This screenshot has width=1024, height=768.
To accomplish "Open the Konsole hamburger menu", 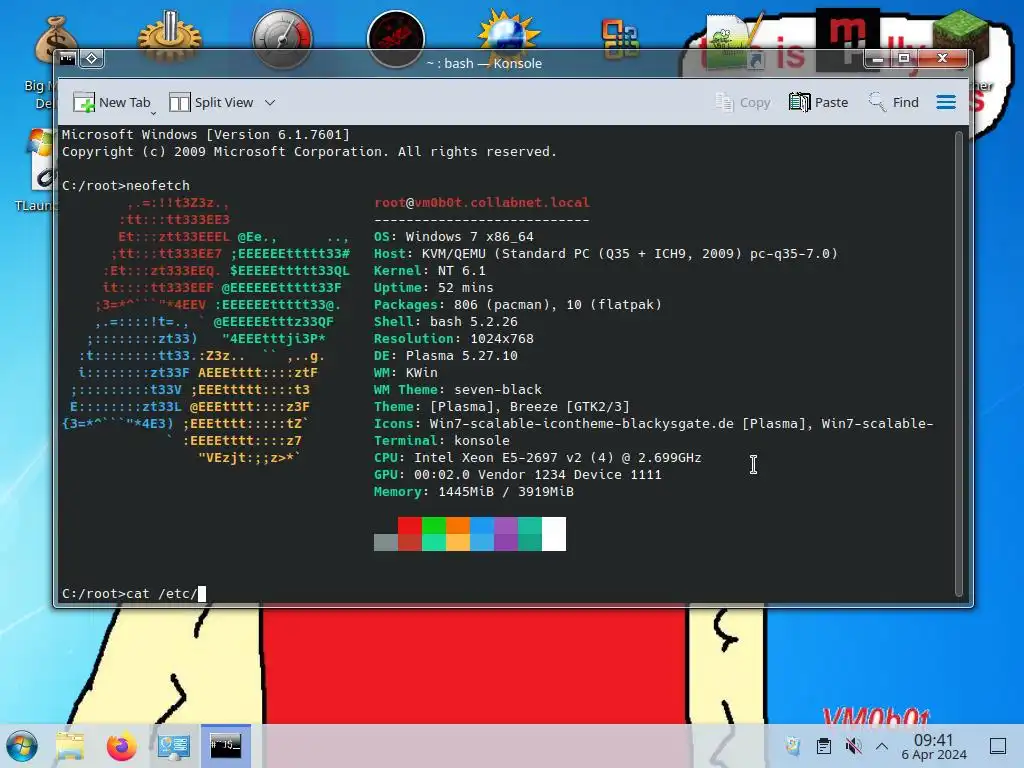I will click(946, 103).
